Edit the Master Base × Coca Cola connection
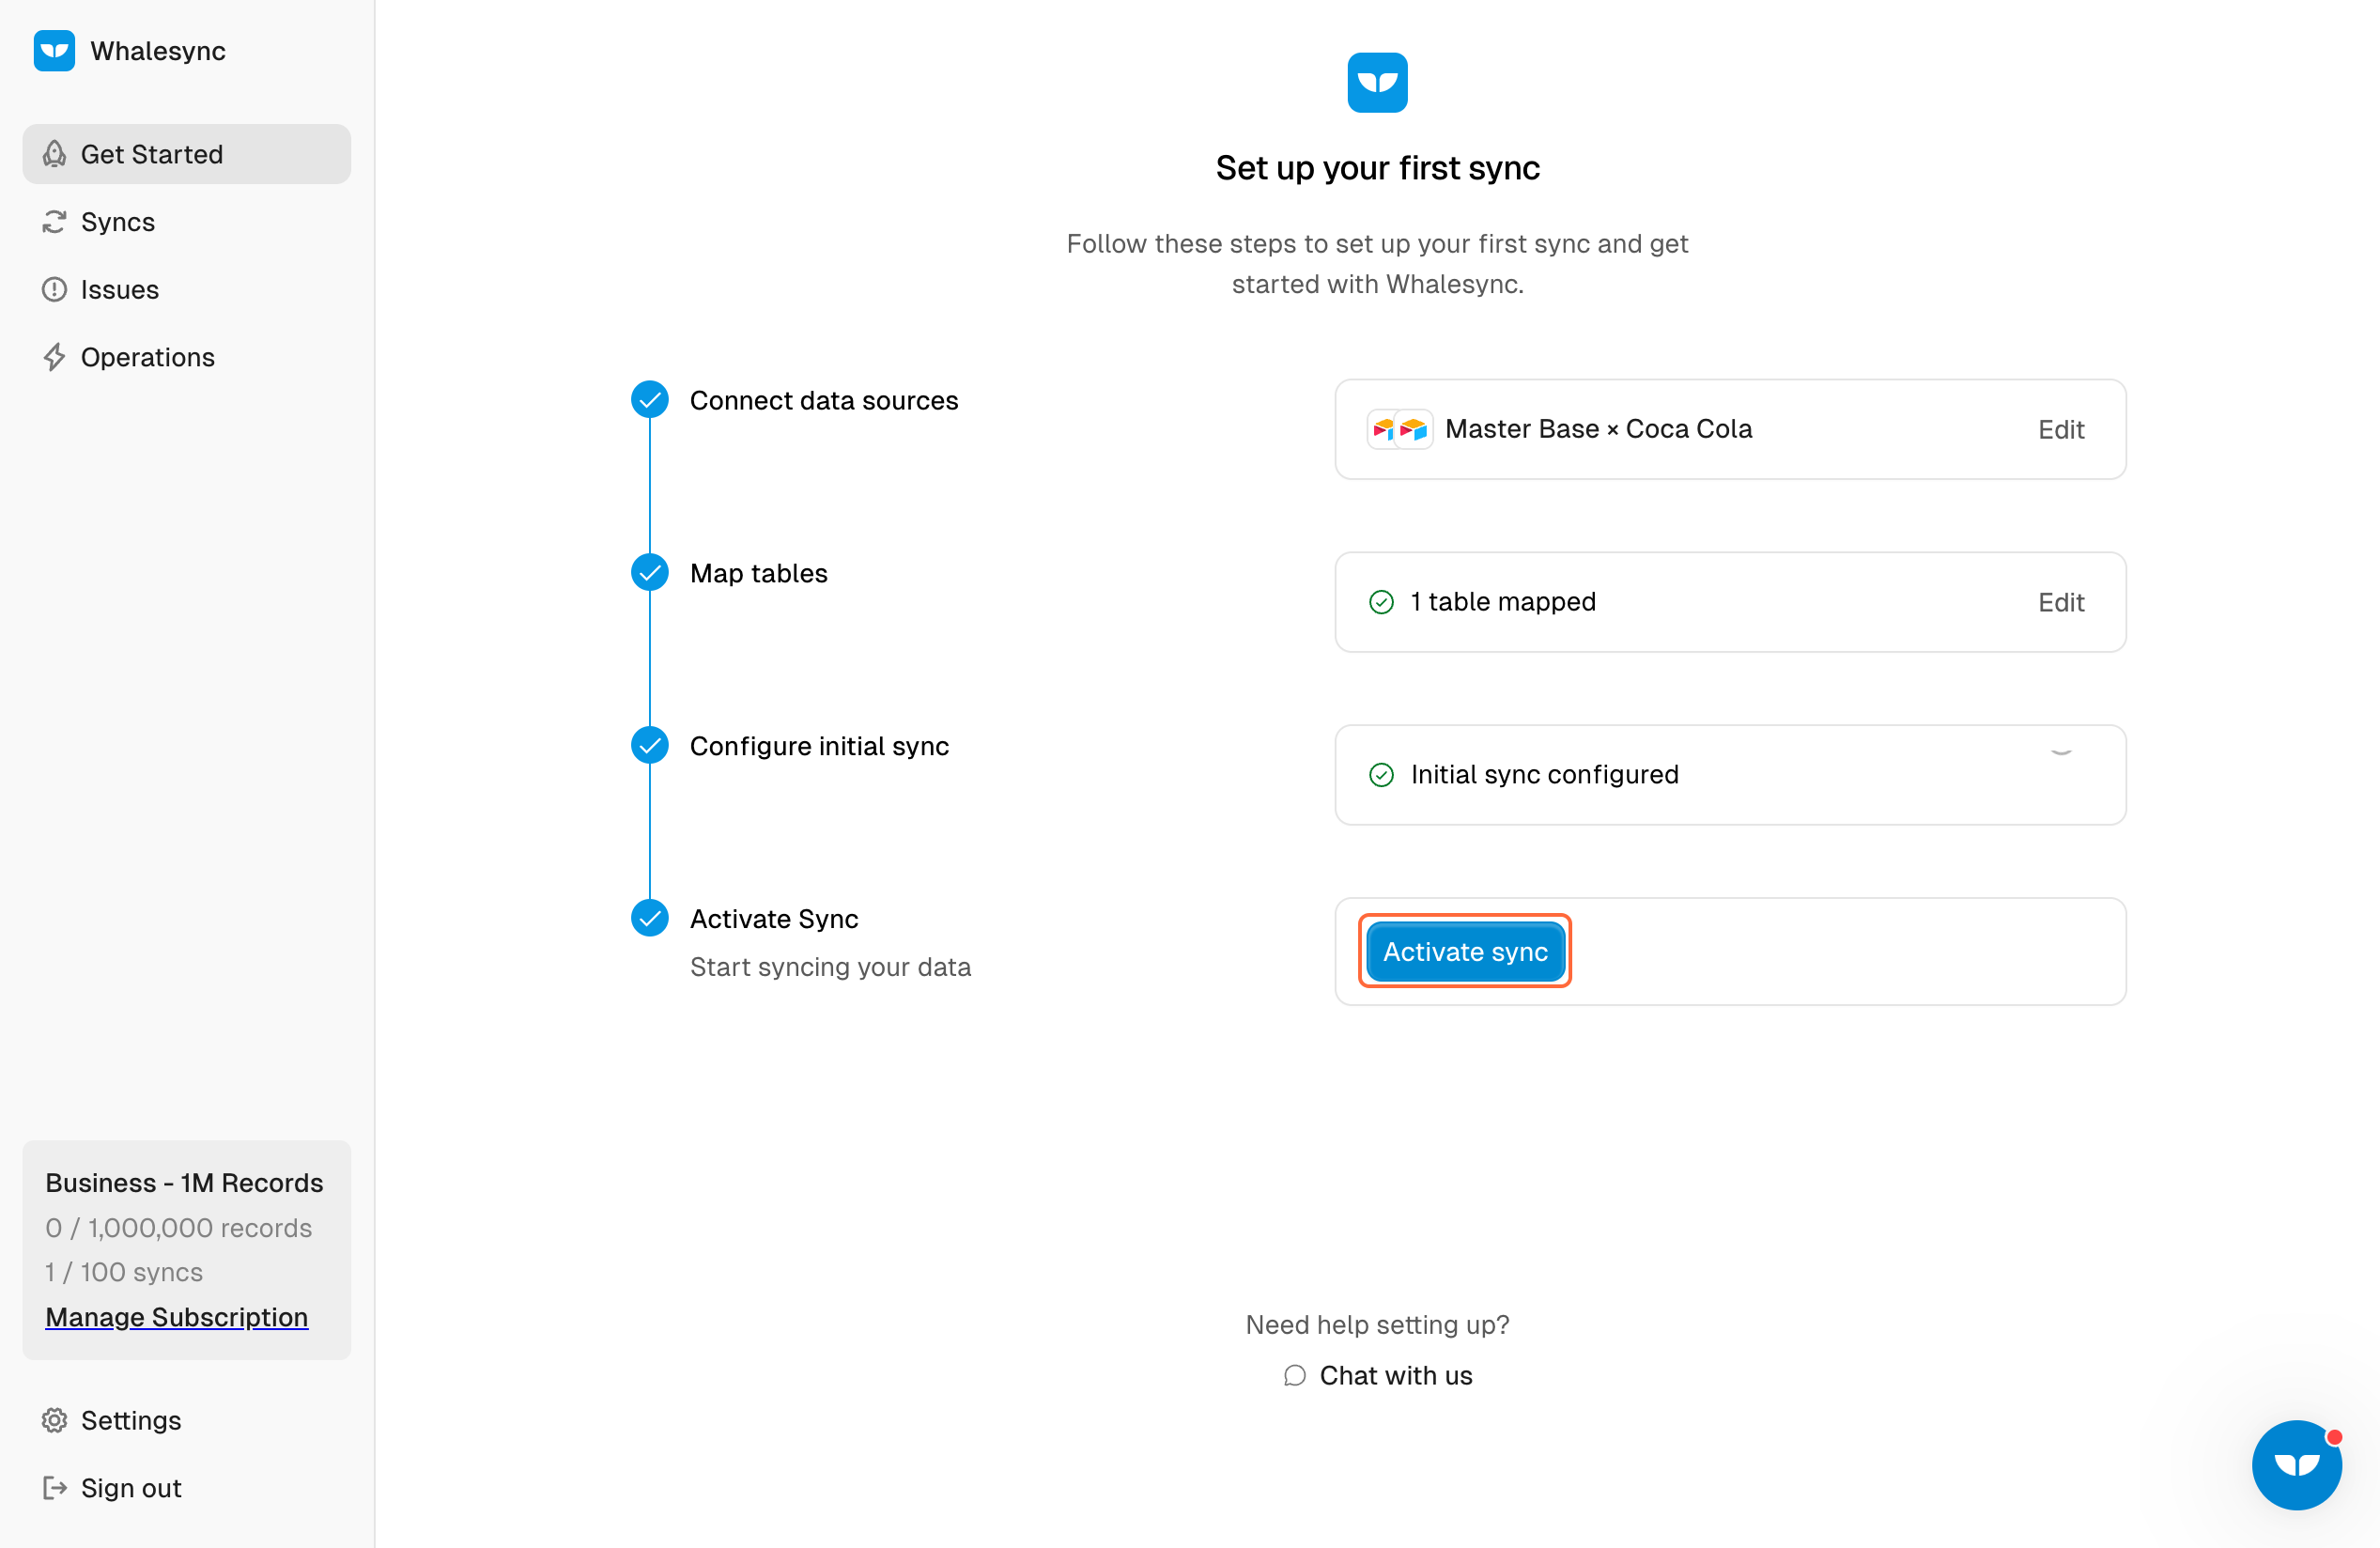Screen dimensions: 2380x1548 pos(2060,430)
